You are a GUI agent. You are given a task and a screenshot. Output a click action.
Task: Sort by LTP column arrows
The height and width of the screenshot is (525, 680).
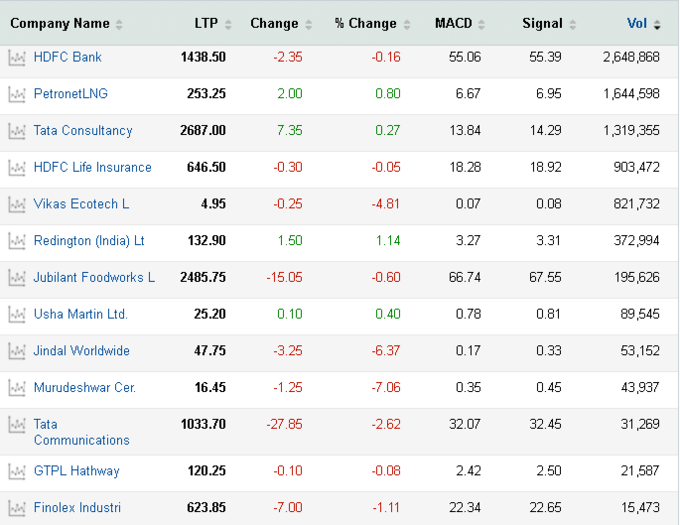tap(228, 25)
